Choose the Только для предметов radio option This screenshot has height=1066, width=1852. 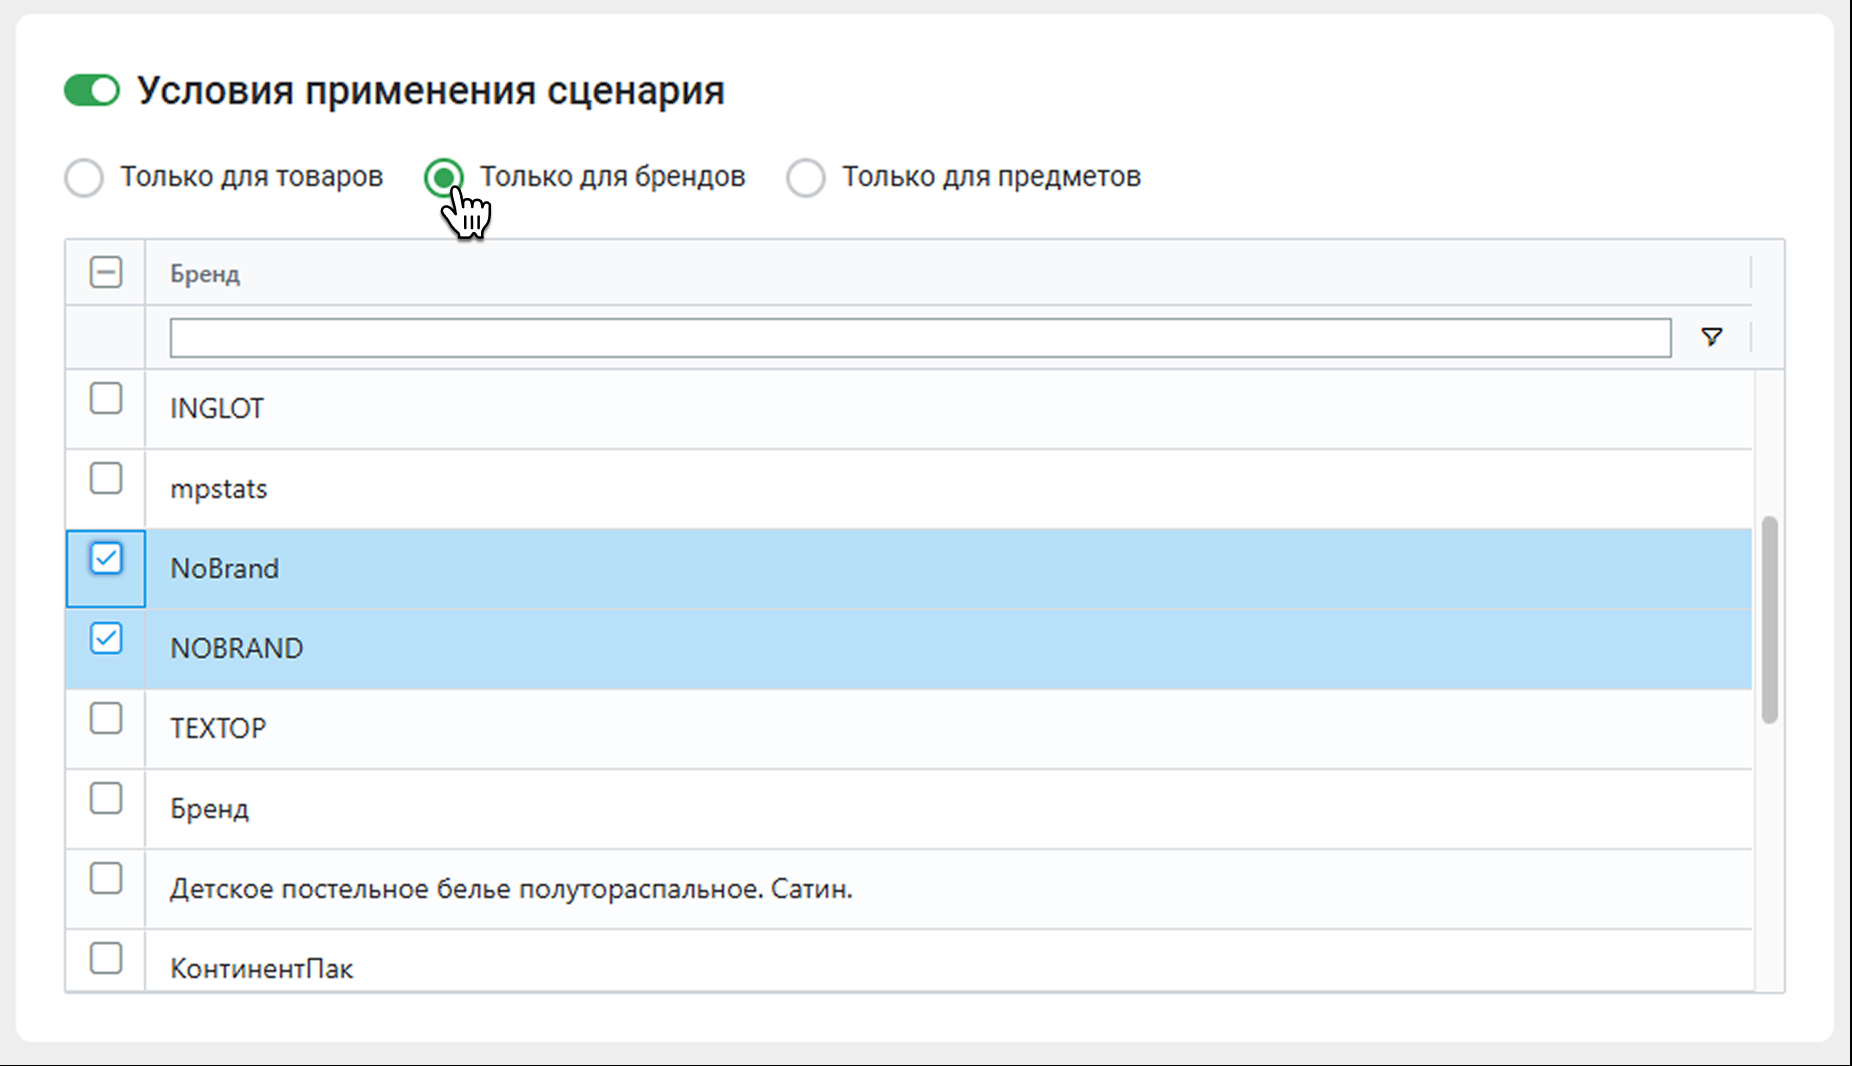click(805, 178)
